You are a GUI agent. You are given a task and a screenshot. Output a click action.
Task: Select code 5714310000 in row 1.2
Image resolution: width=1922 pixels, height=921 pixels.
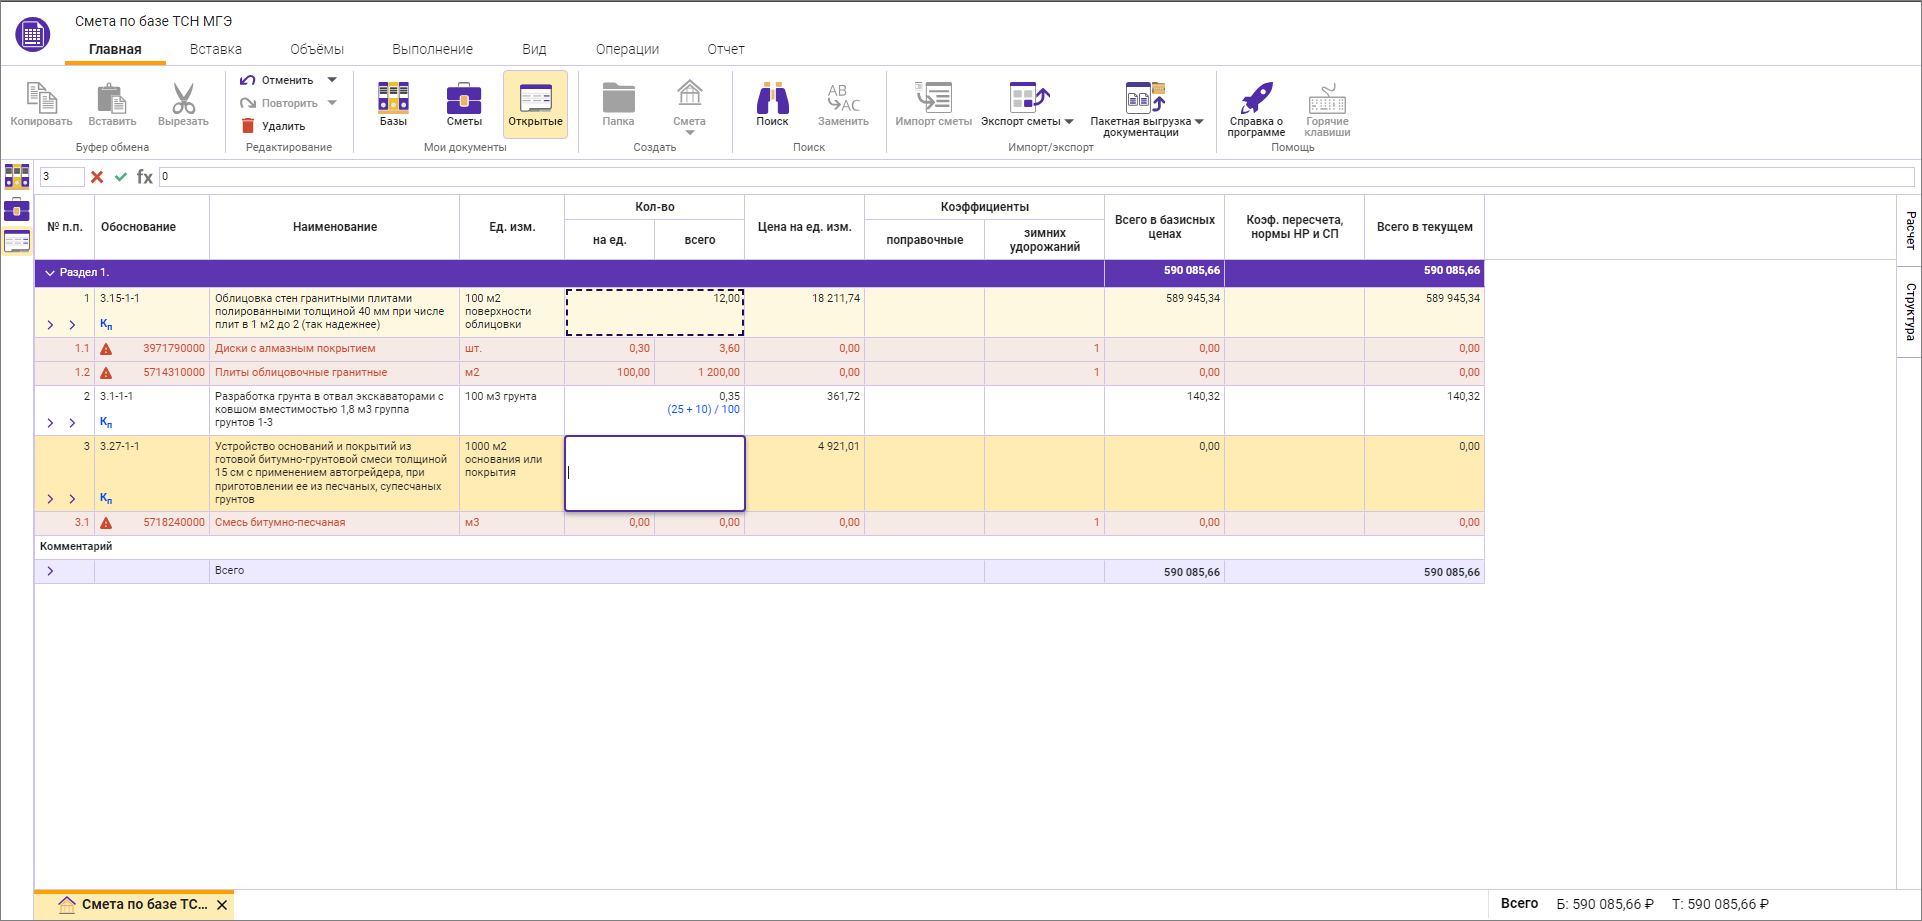tap(174, 373)
